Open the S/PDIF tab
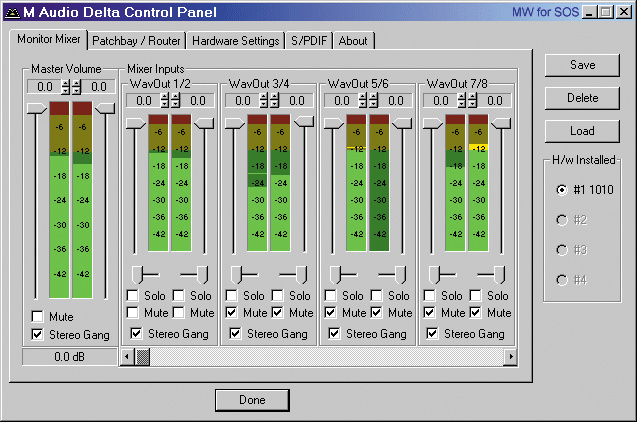Screen dimensions: 637x422 pos(309,41)
